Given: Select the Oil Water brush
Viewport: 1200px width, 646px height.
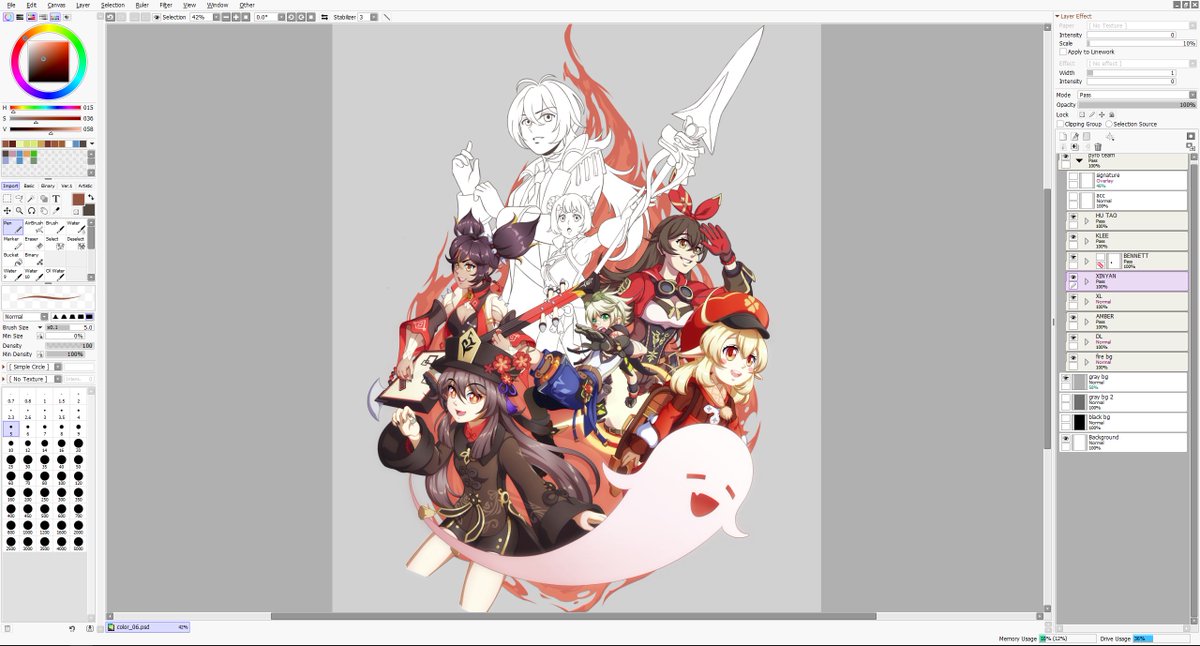Looking at the screenshot, I should [55, 275].
